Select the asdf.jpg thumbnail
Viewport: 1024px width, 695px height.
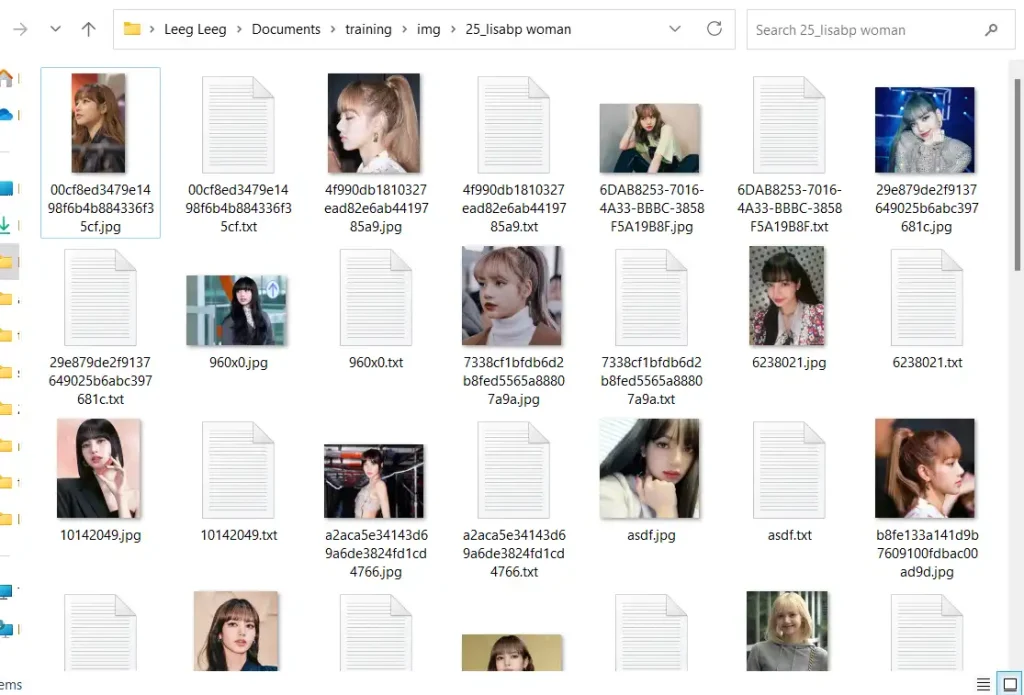point(650,468)
